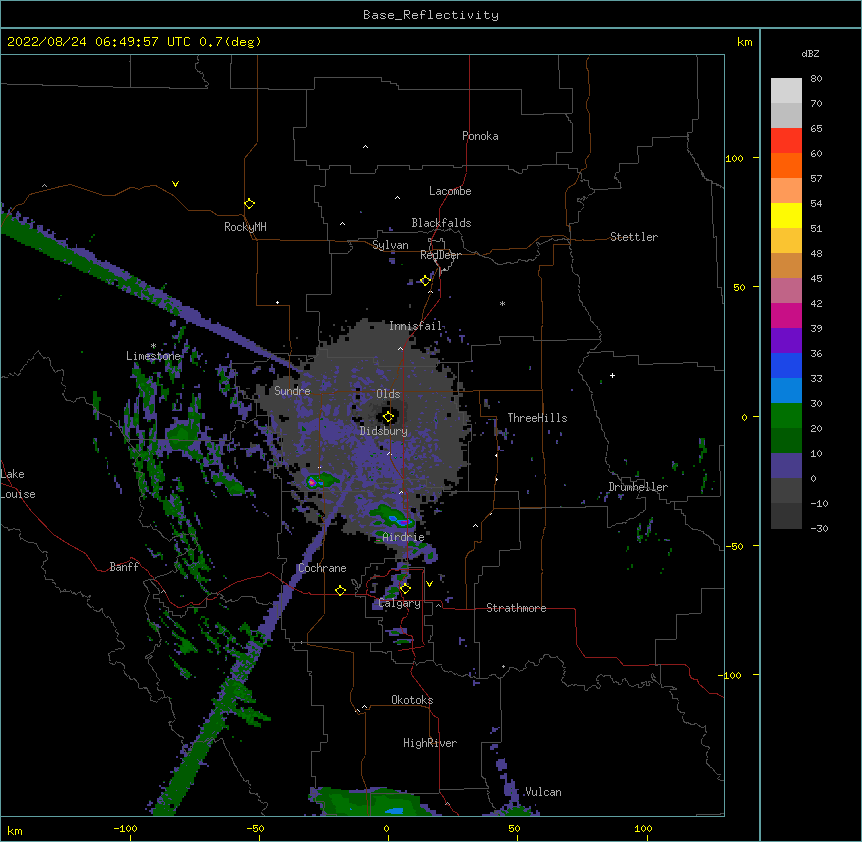Click the 50 tick on bottom axis

tap(514, 828)
